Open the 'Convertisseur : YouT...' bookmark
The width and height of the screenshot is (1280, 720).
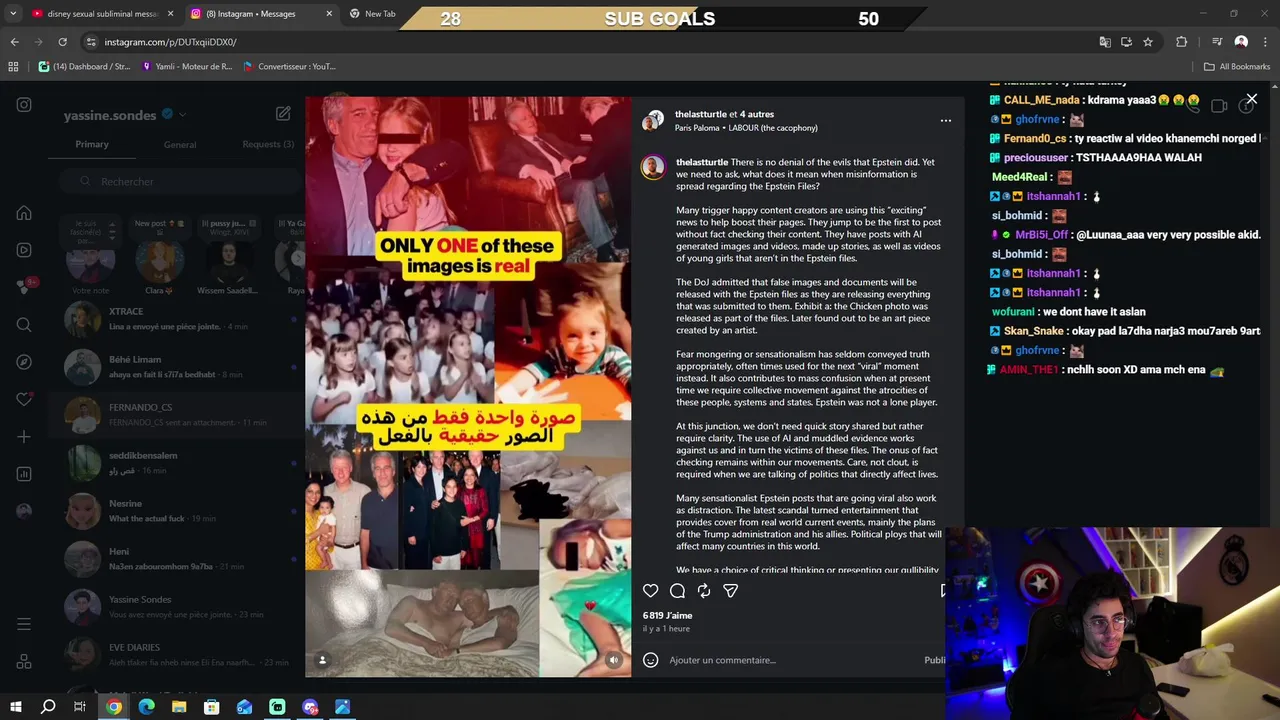[290, 67]
